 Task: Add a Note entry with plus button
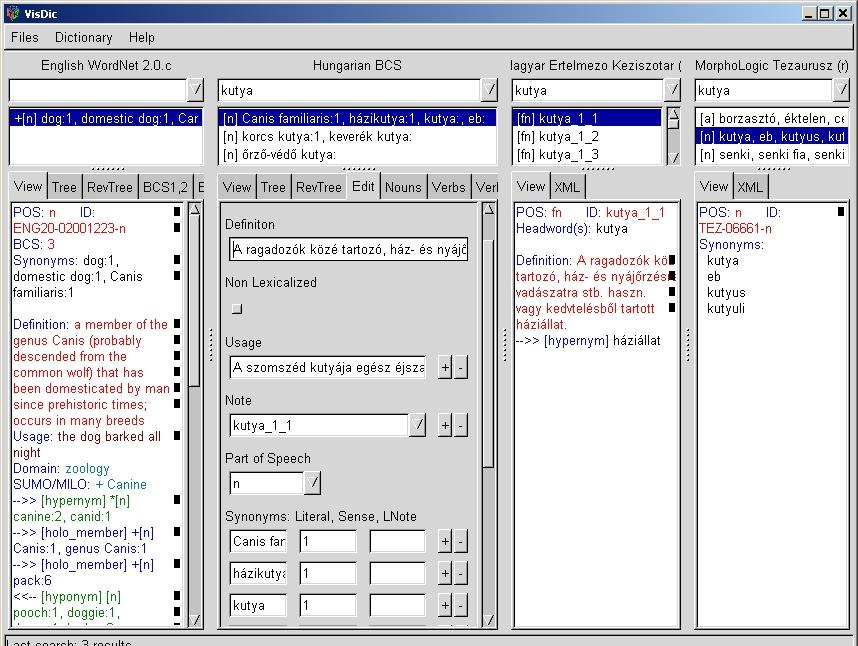click(x=445, y=426)
